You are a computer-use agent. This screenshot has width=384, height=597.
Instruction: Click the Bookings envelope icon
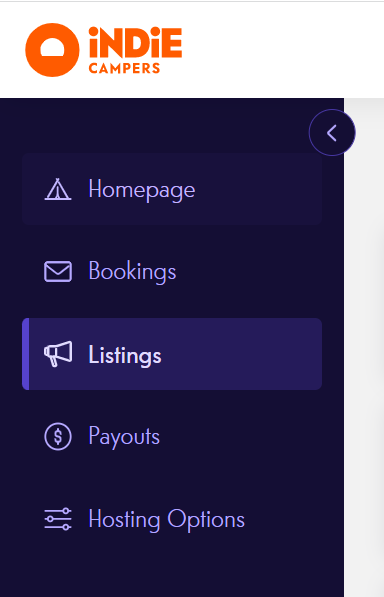(58, 271)
